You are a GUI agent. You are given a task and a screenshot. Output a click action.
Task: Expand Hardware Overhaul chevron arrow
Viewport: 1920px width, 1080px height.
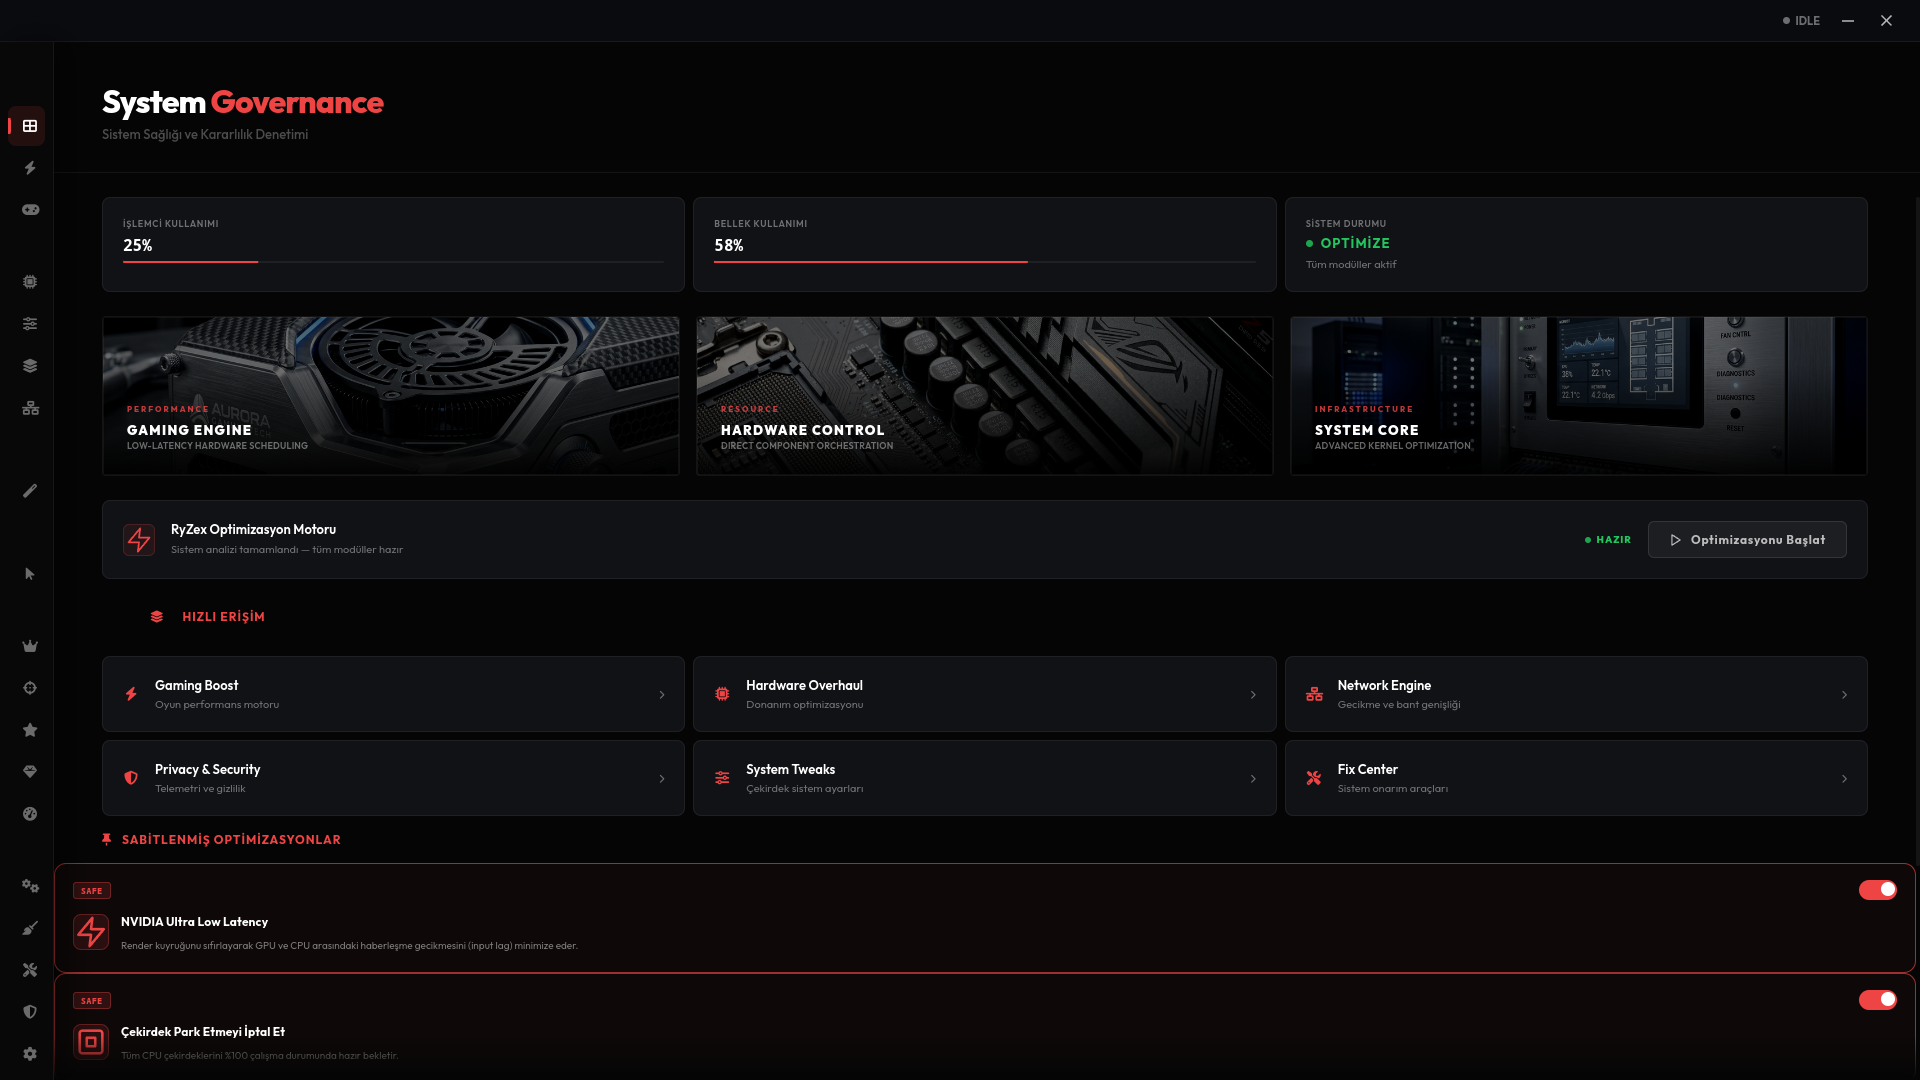pos(1253,695)
